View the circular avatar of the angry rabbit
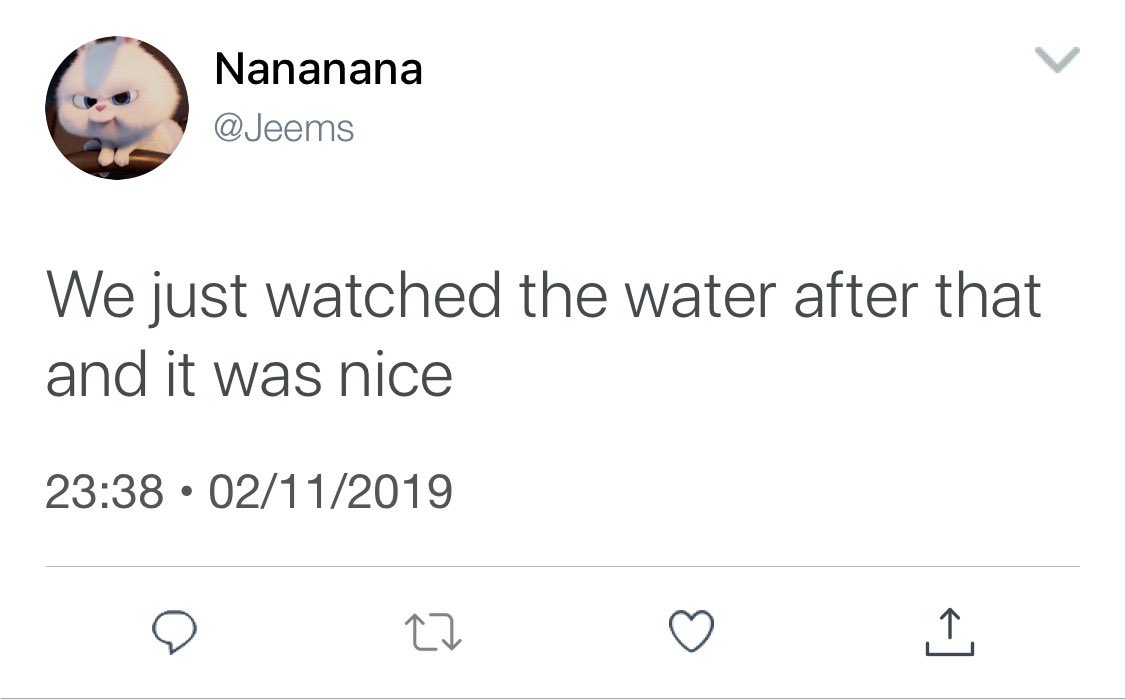Screen dimensions: 1125x700 pos(117,108)
